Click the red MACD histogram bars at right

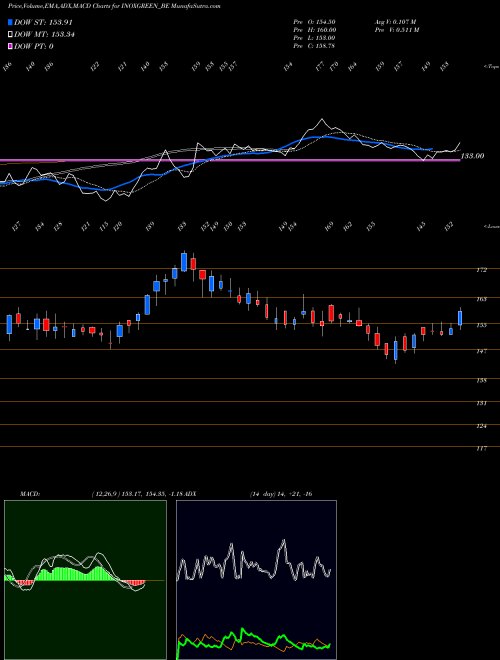coord(133,583)
